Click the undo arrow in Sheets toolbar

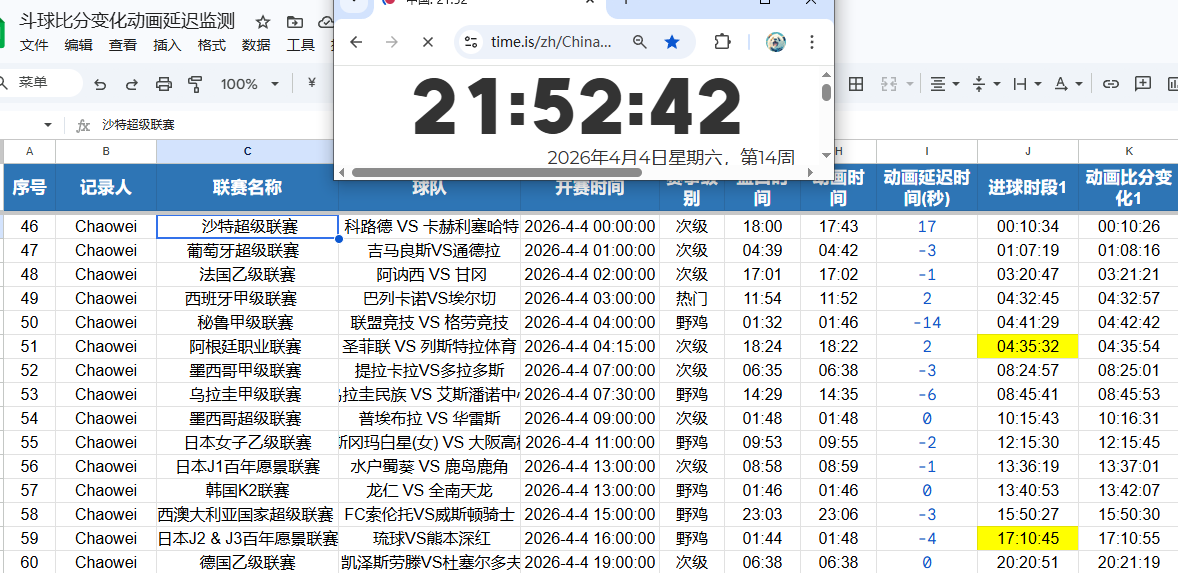(x=100, y=84)
